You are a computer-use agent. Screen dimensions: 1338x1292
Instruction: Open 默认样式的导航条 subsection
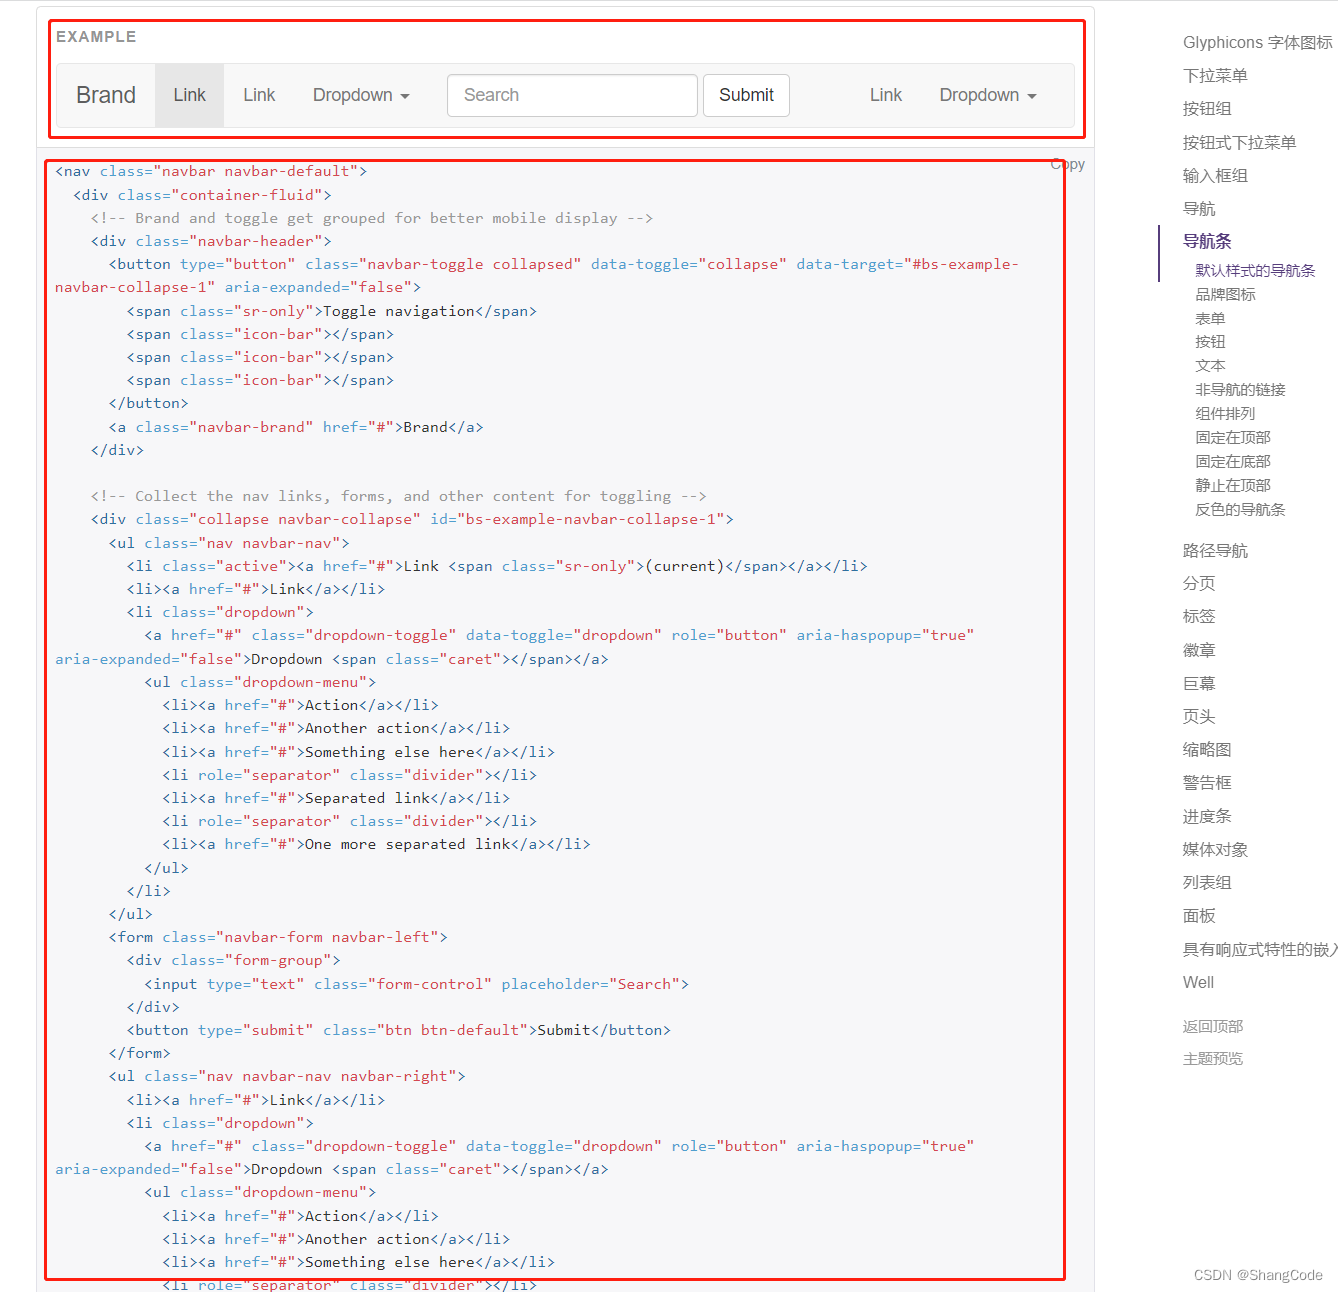[1255, 270]
